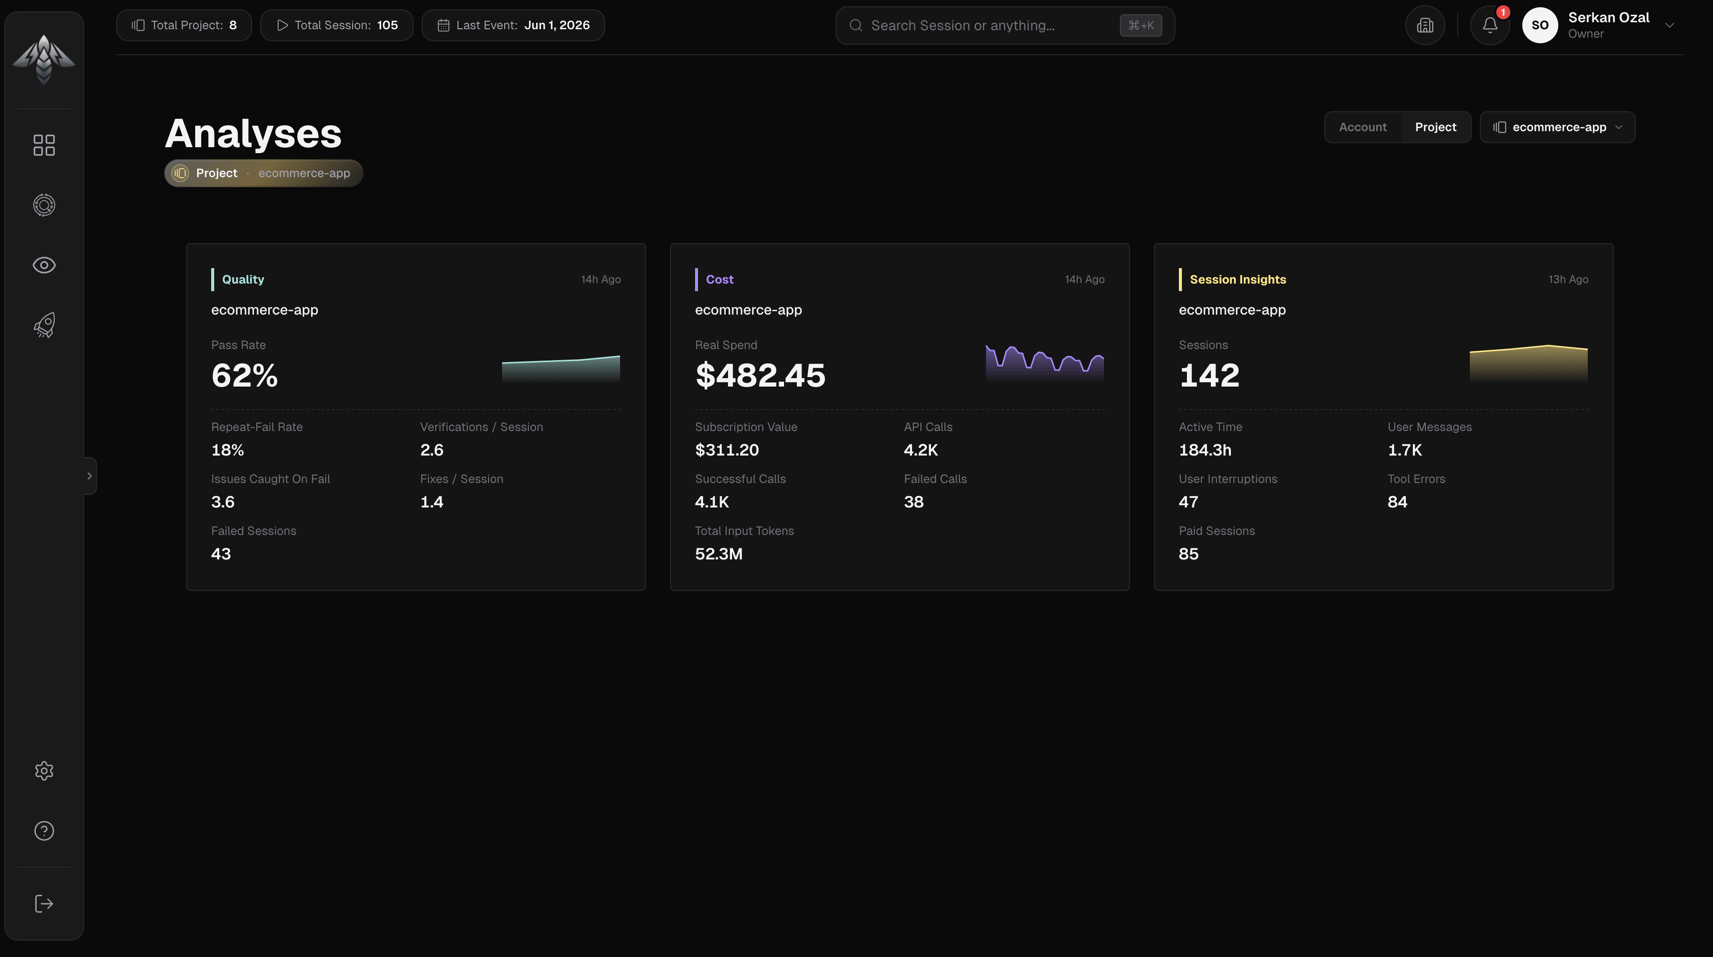Open the notifications bell
Screen dimensions: 1713x957
[x=1490, y=25]
